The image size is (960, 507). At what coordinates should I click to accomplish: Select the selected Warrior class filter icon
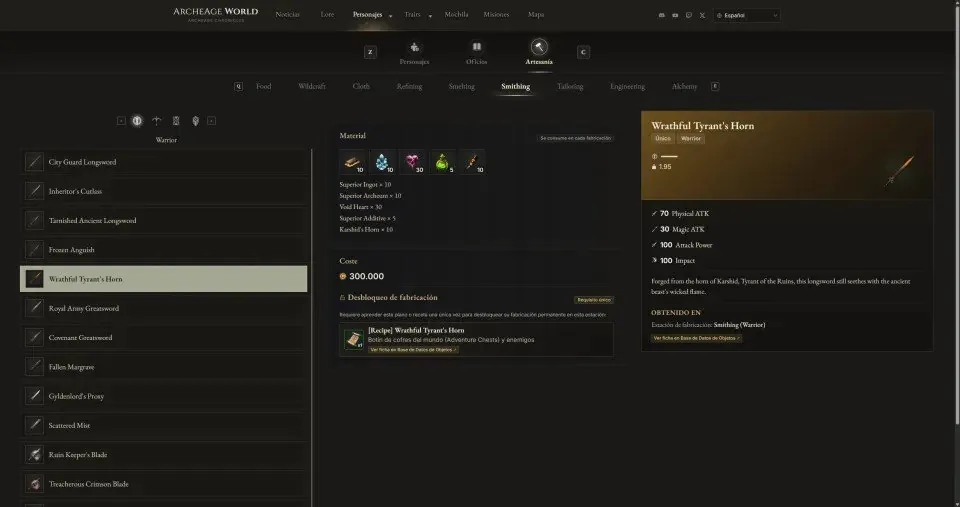(137, 121)
